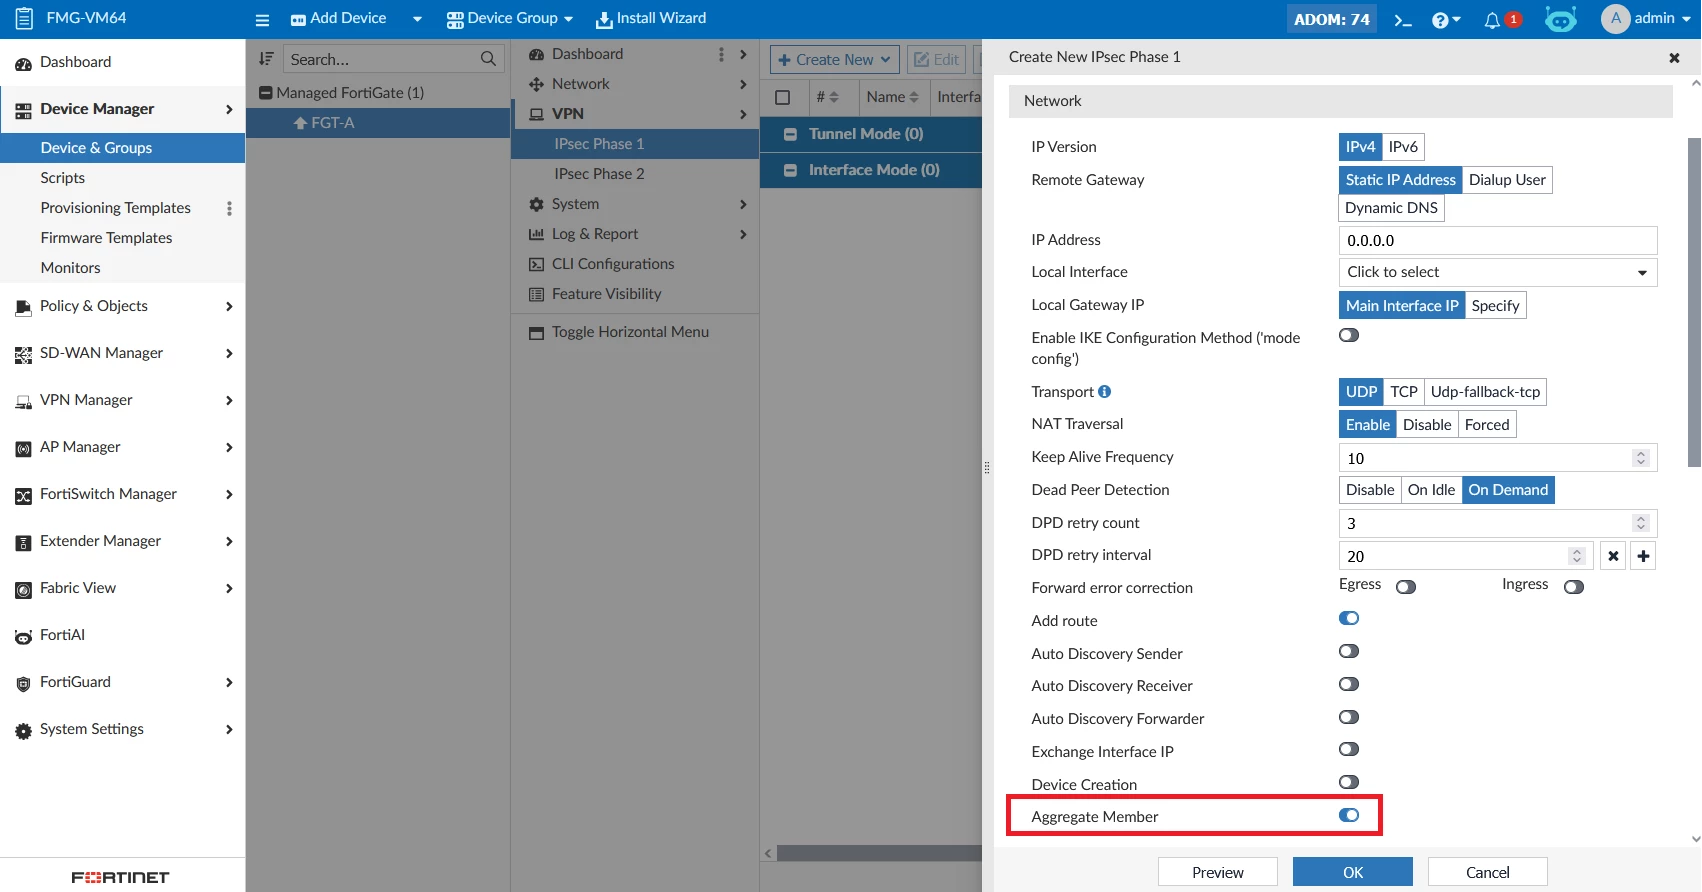The image size is (1702, 892).
Task: Collapse the Interface Mode group icon
Action: (790, 170)
